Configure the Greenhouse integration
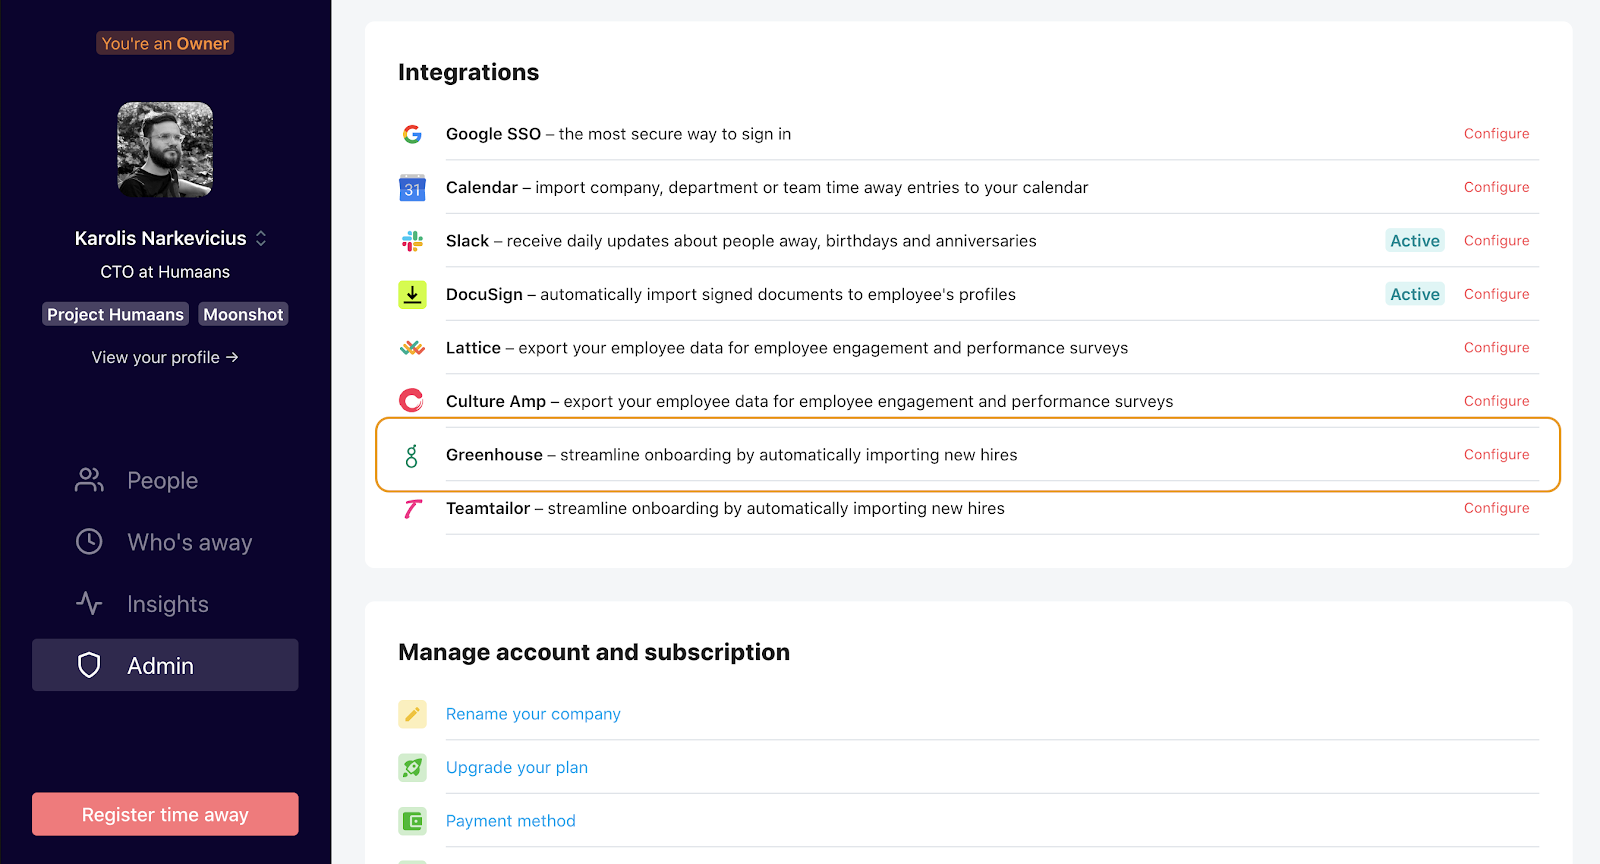The image size is (1600, 864). point(1496,455)
